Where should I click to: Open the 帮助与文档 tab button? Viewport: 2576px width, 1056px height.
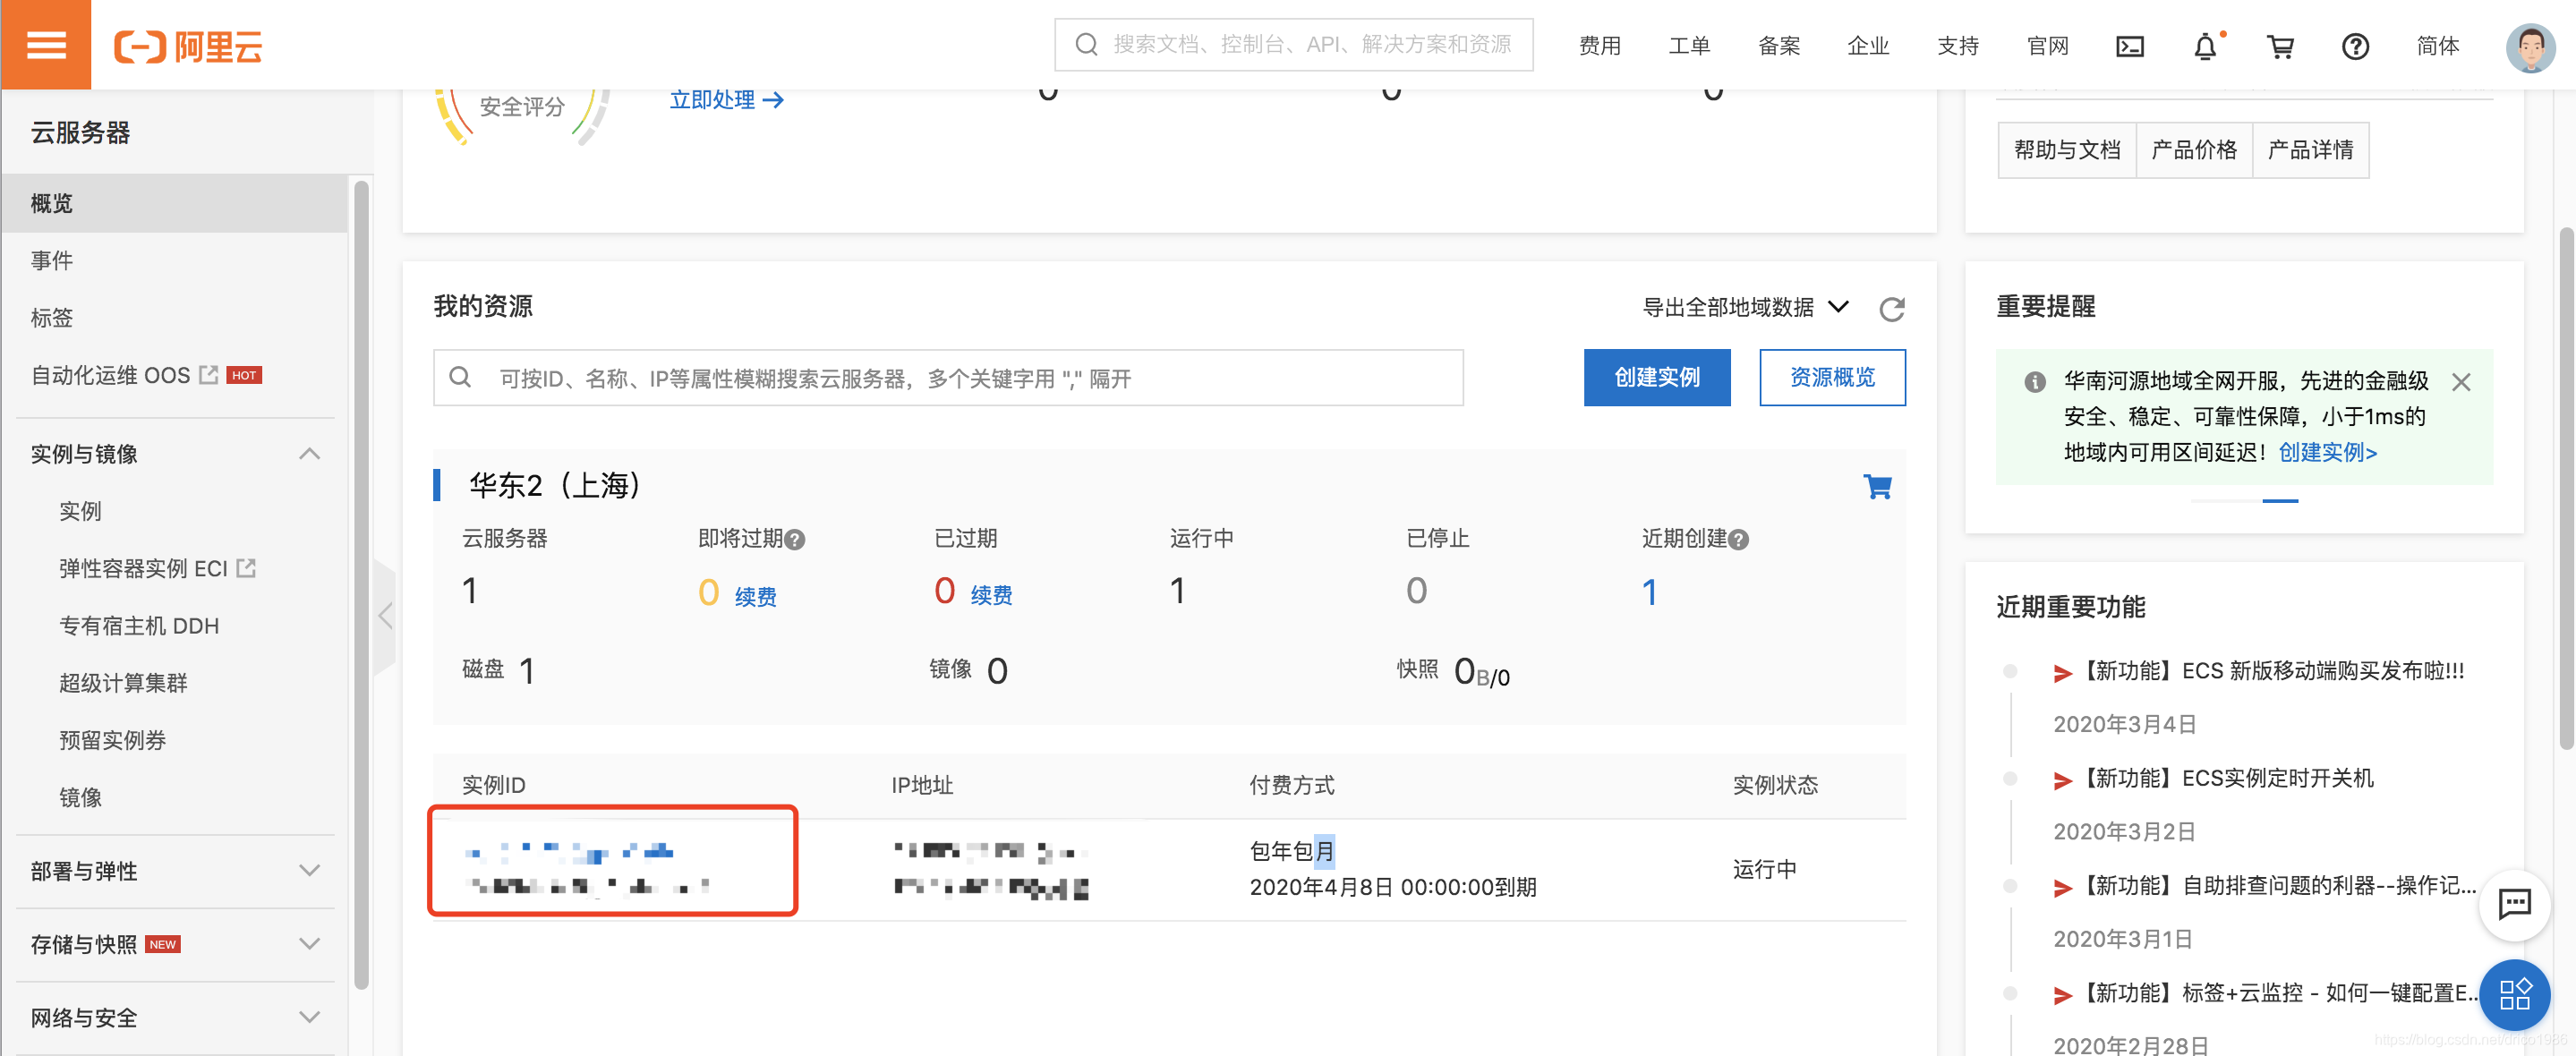coord(2067,150)
